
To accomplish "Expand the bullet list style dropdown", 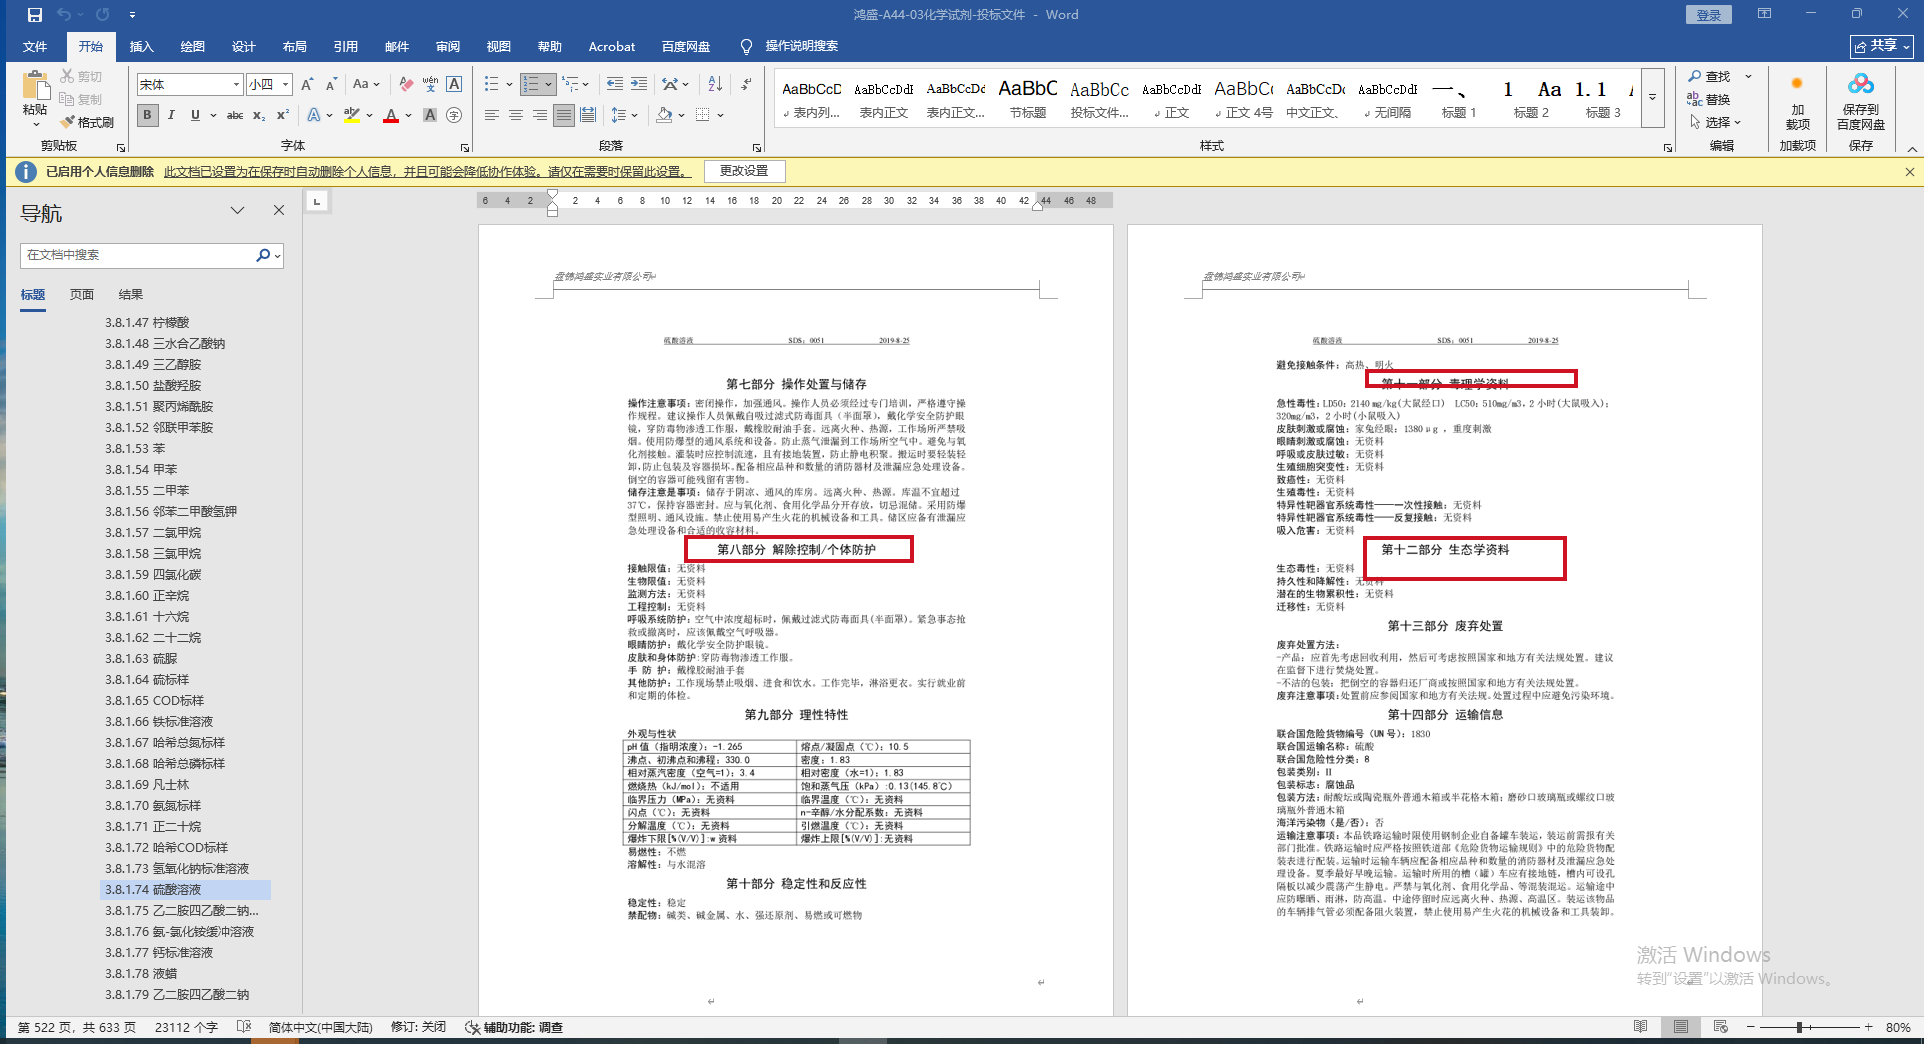I will click(x=509, y=85).
